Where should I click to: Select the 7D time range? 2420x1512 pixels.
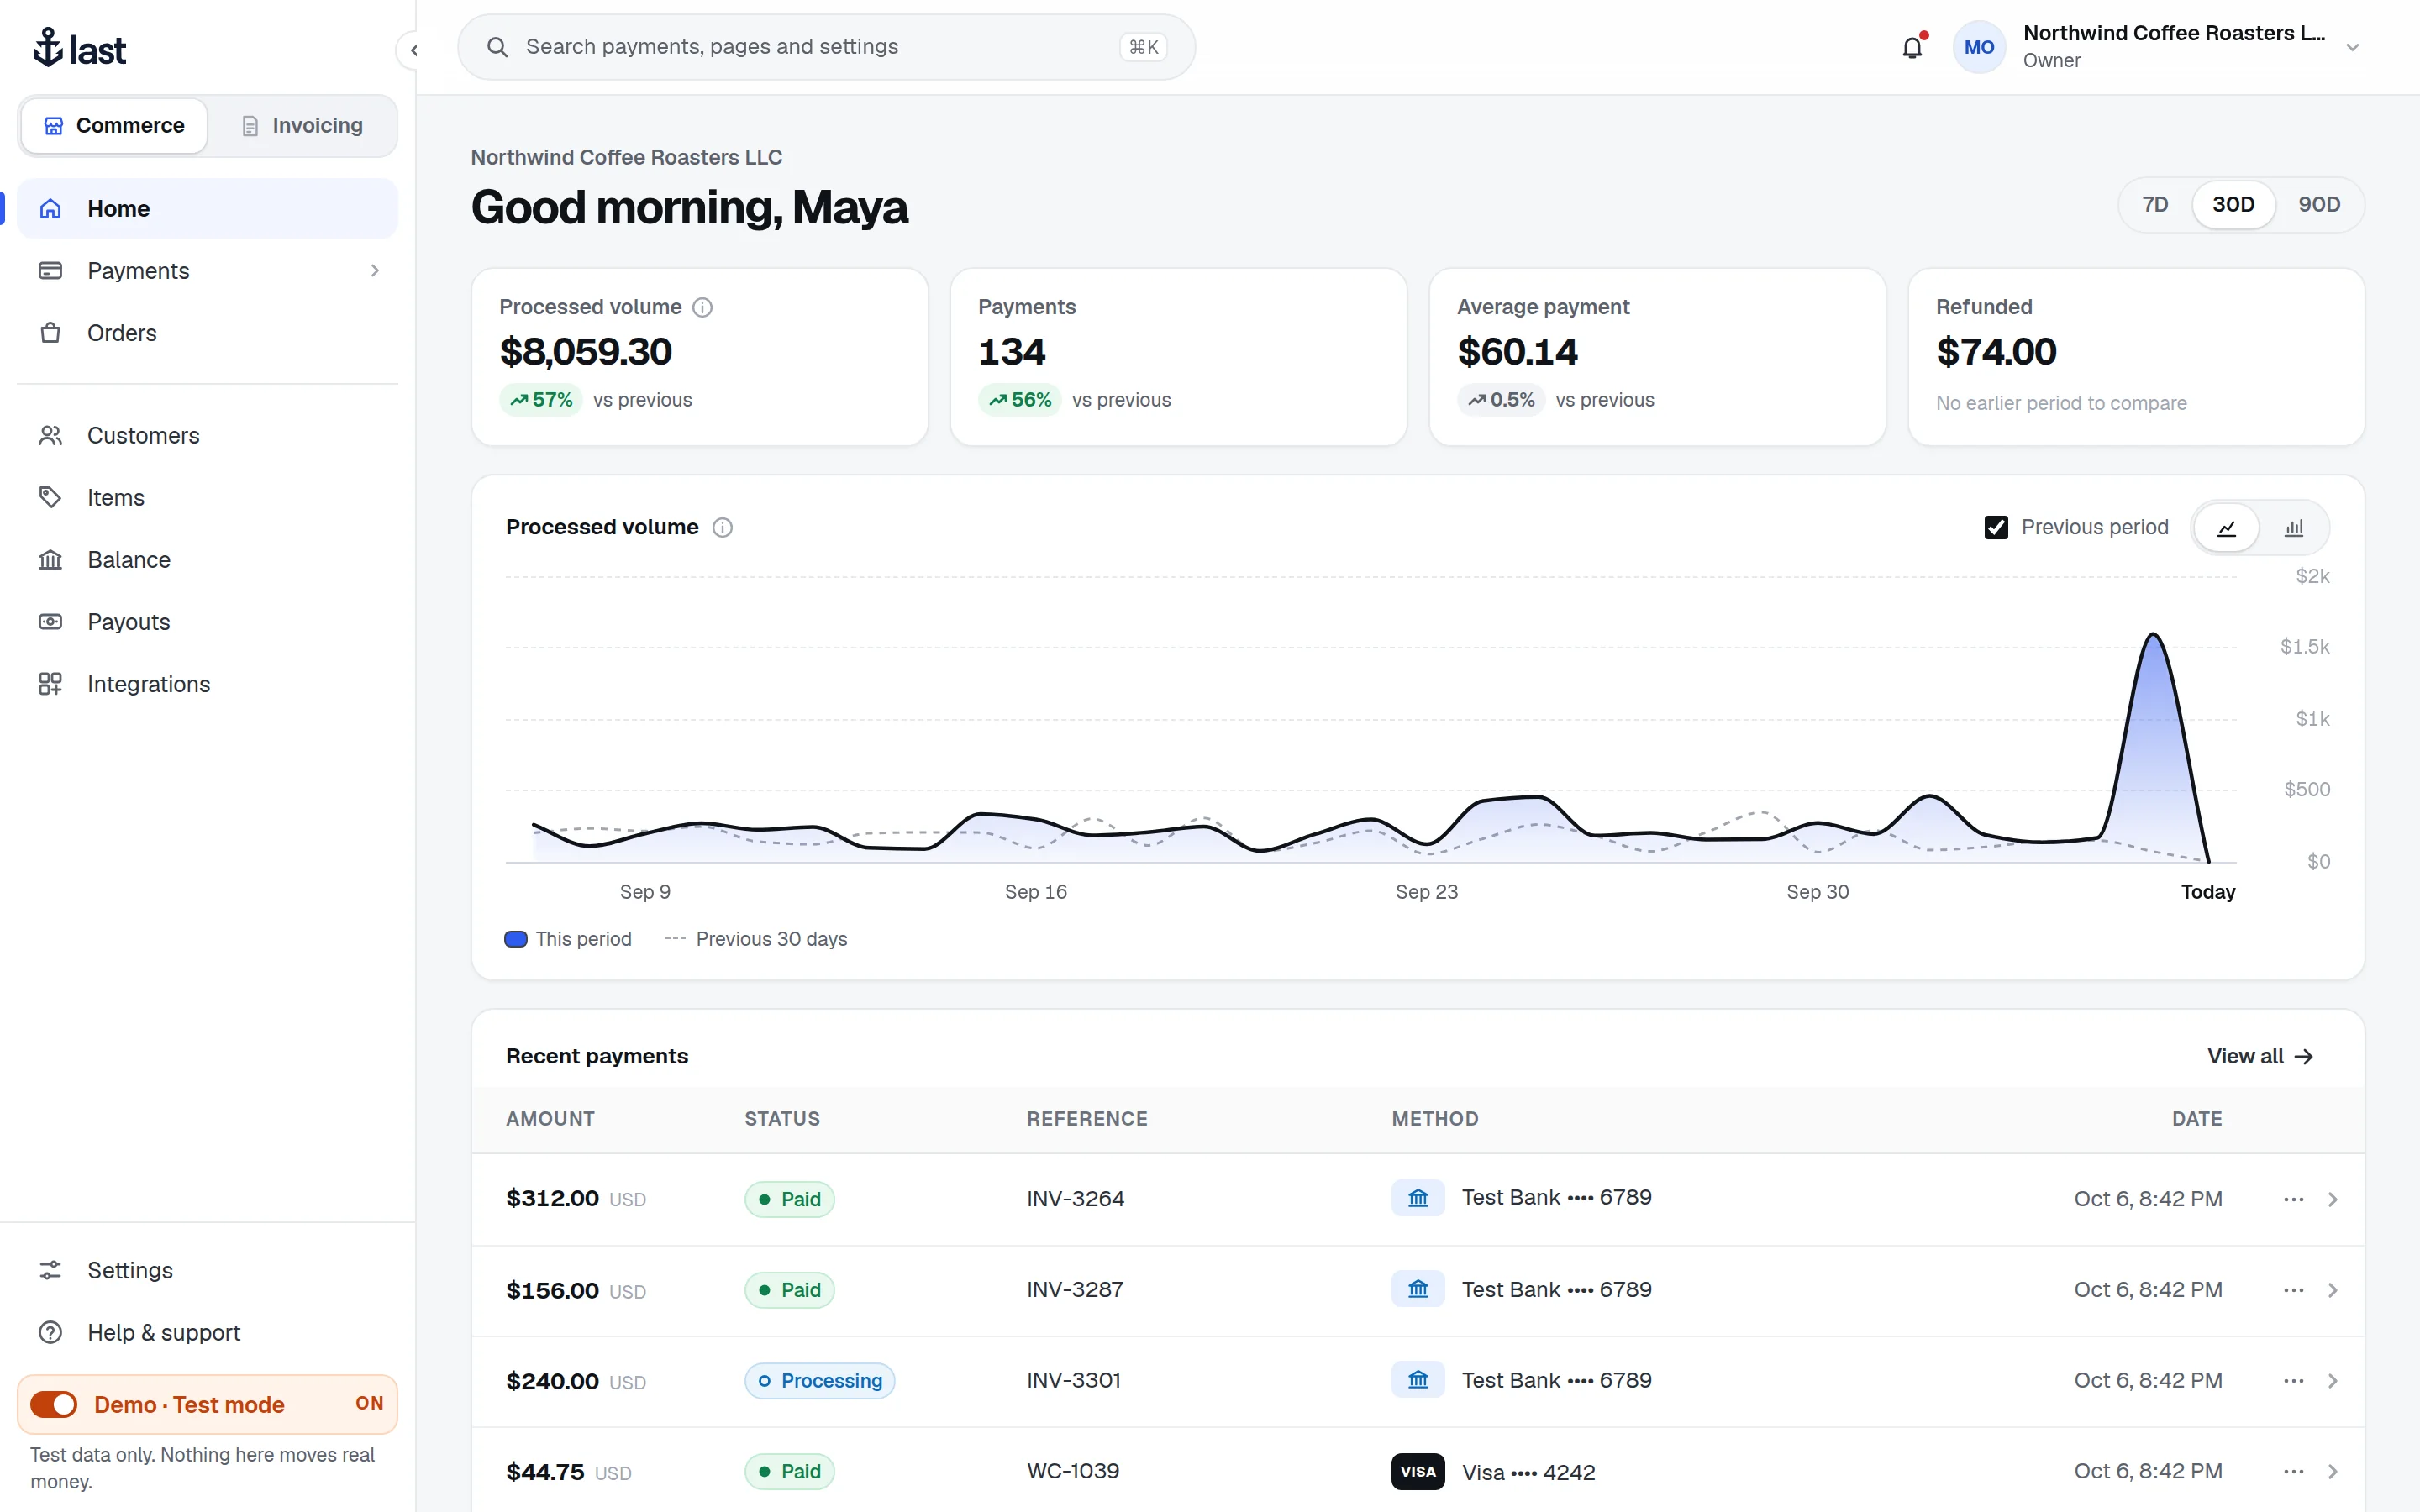[2155, 205]
